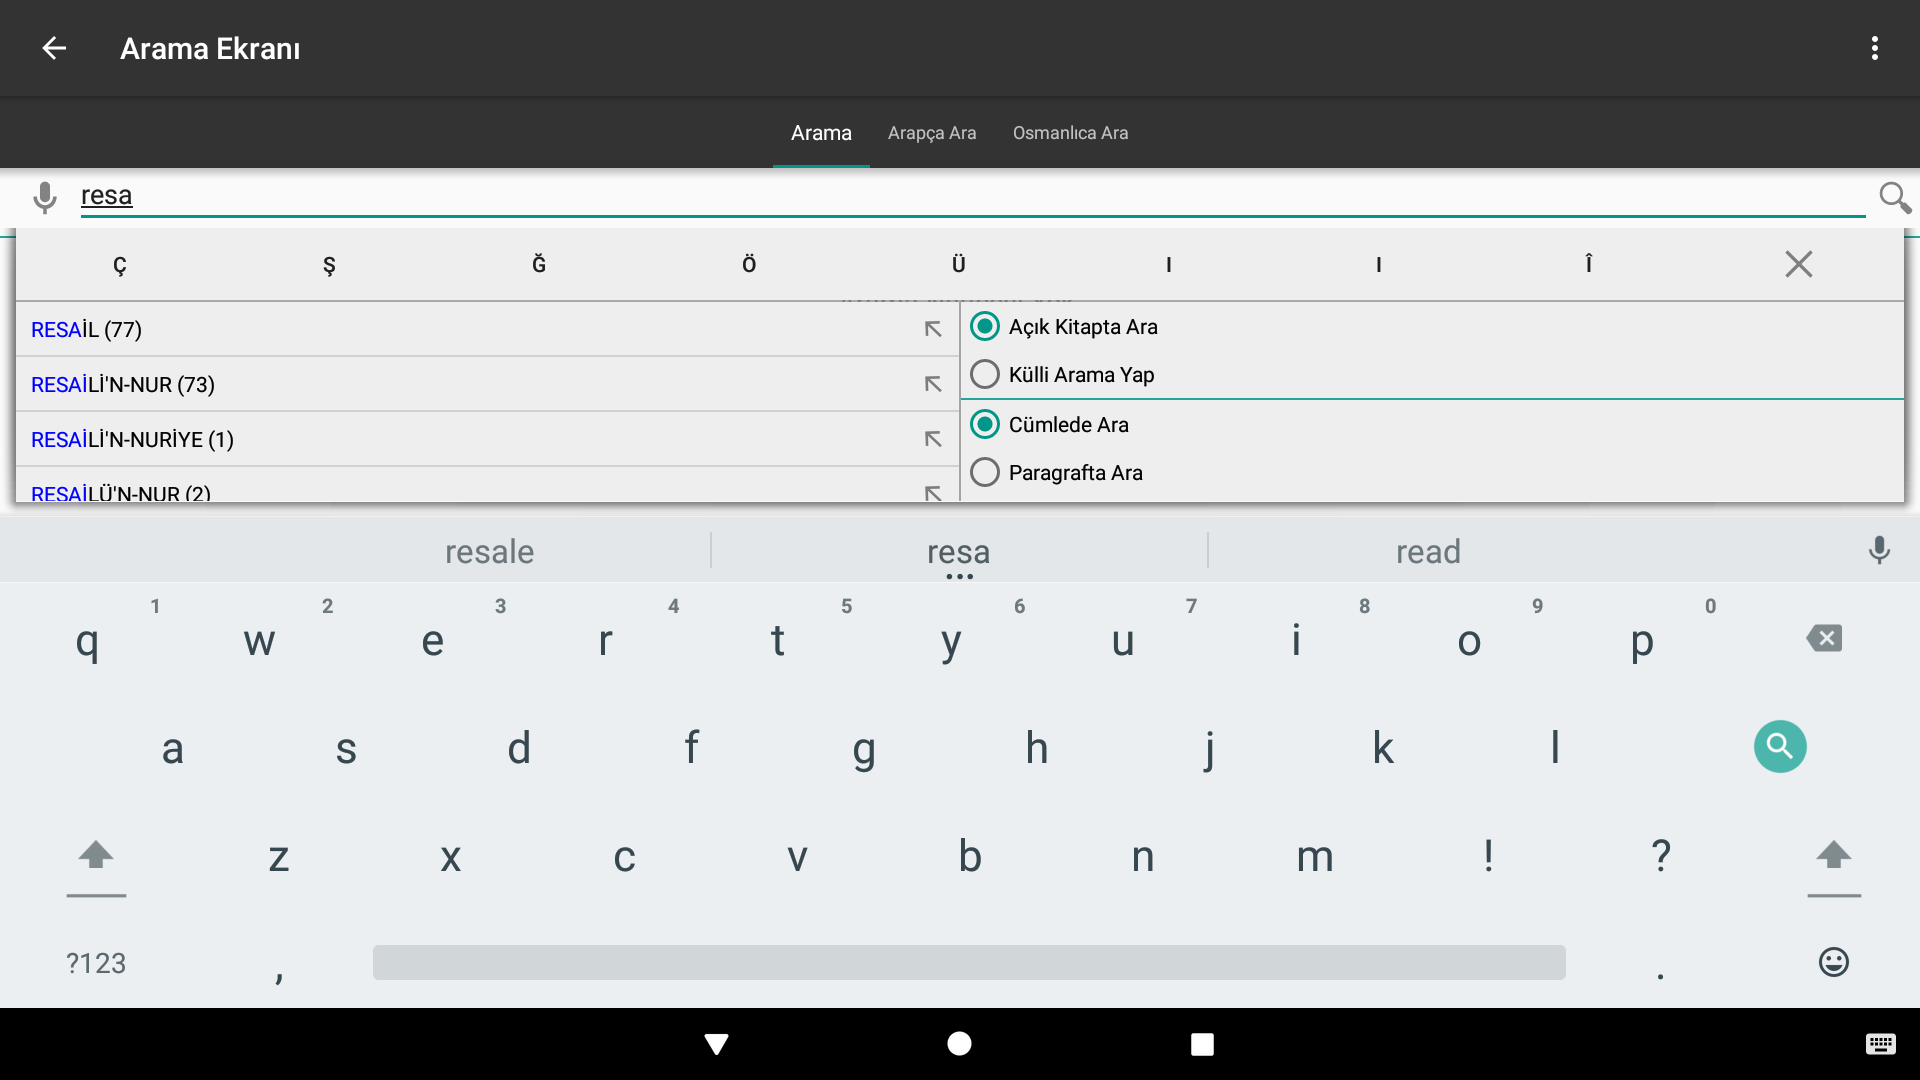1920x1080 pixels.
Task: Insert the Î character
Action: click(1589, 264)
